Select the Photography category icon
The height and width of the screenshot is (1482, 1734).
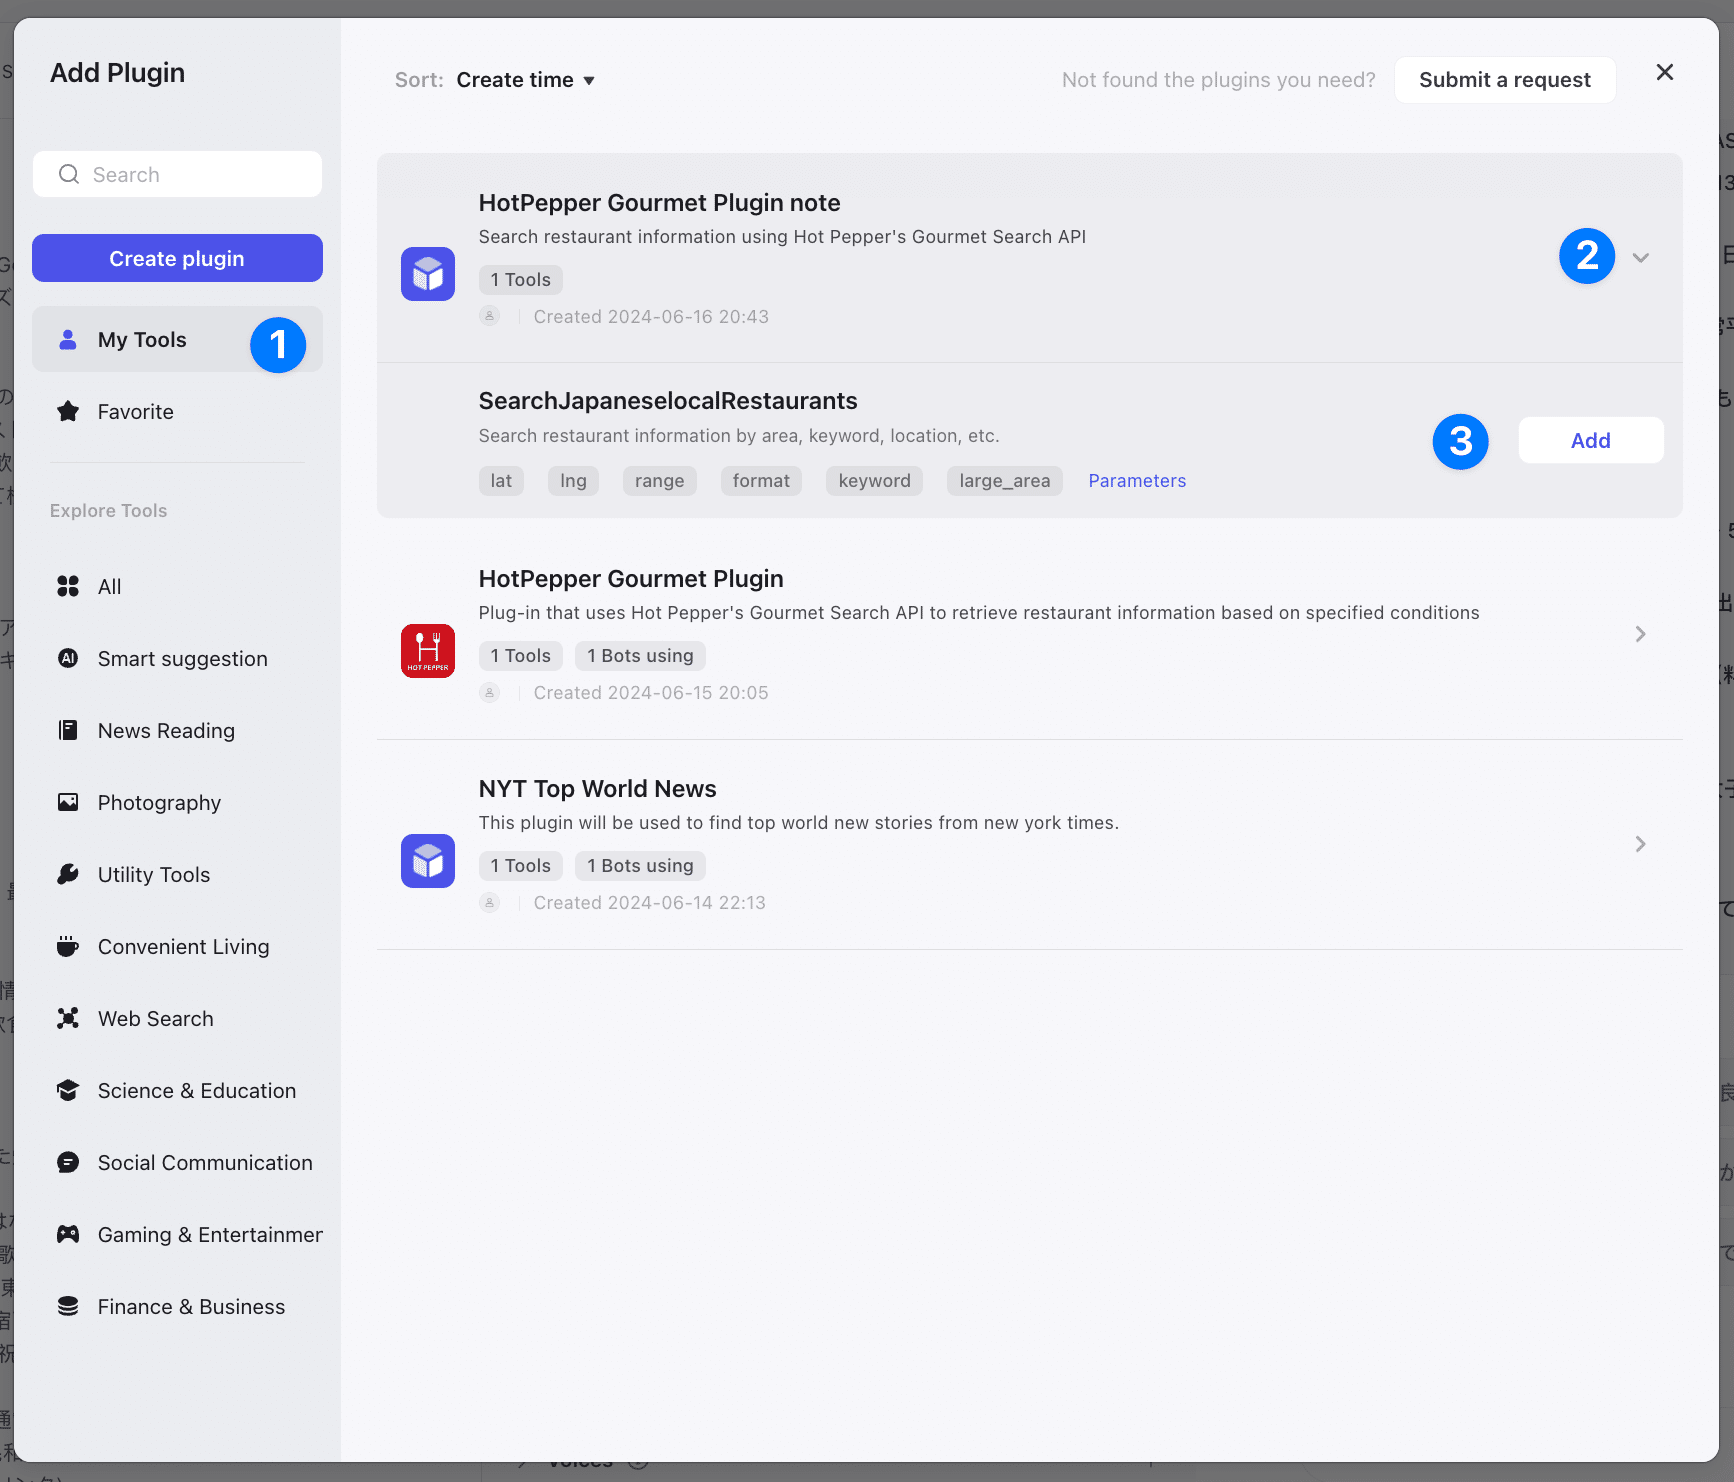(x=68, y=803)
